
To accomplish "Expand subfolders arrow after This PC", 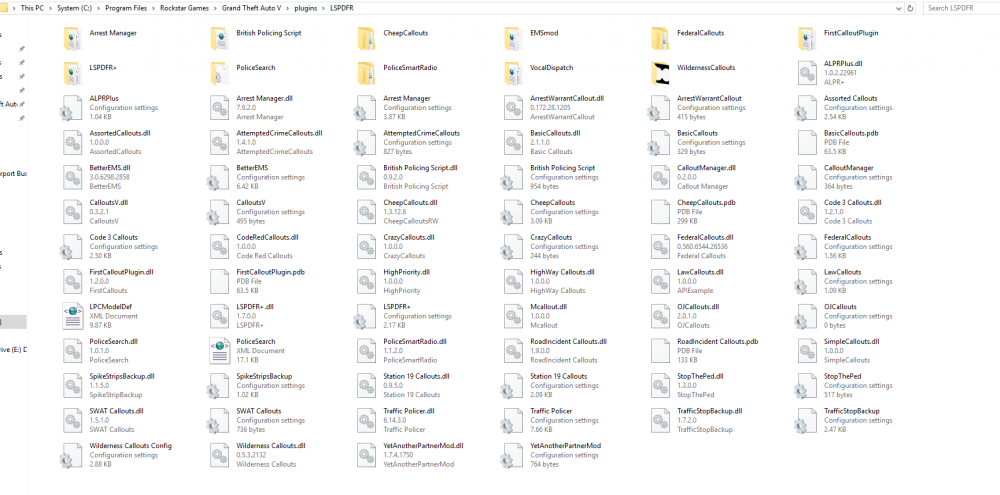I will 48,8.
